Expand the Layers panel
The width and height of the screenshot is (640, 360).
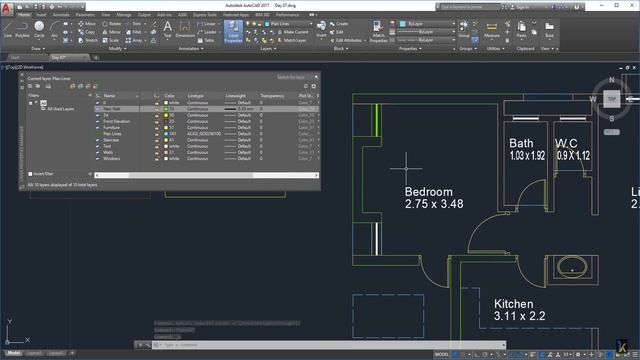click(x=268, y=49)
